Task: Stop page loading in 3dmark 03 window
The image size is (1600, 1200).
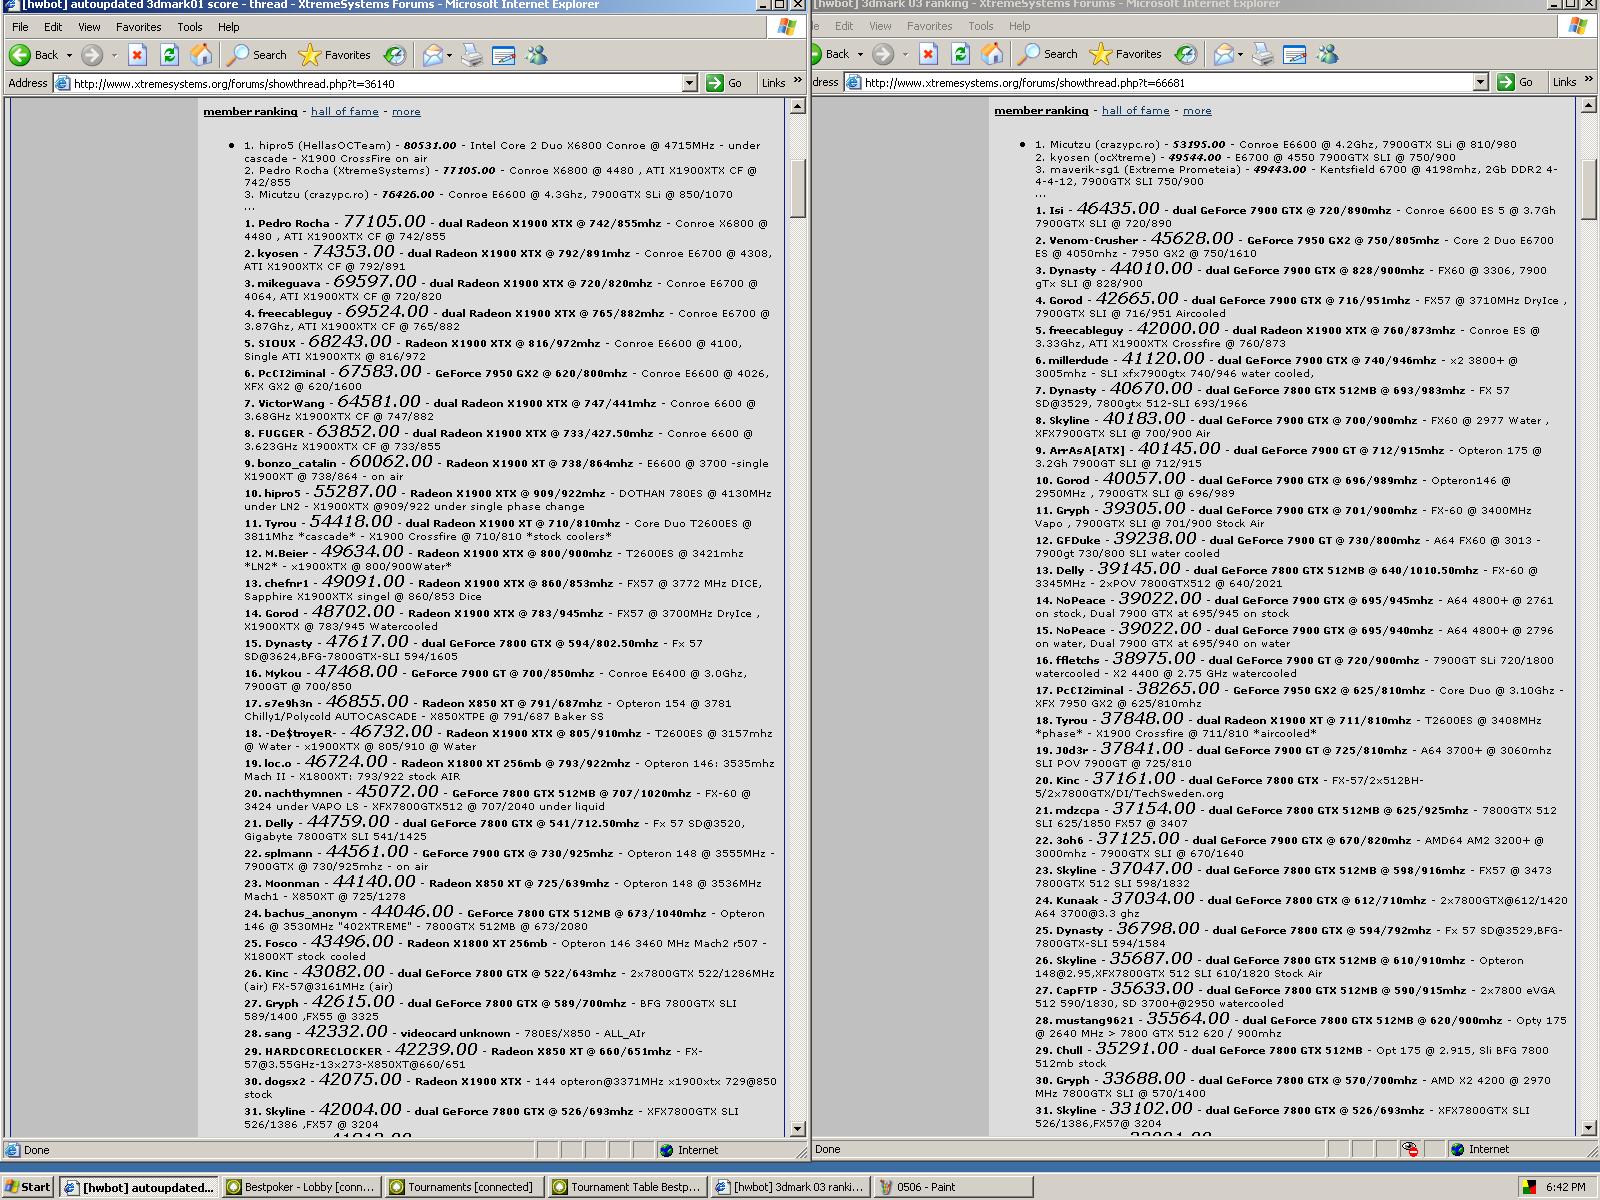Action: pyautogui.click(x=929, y=54)
